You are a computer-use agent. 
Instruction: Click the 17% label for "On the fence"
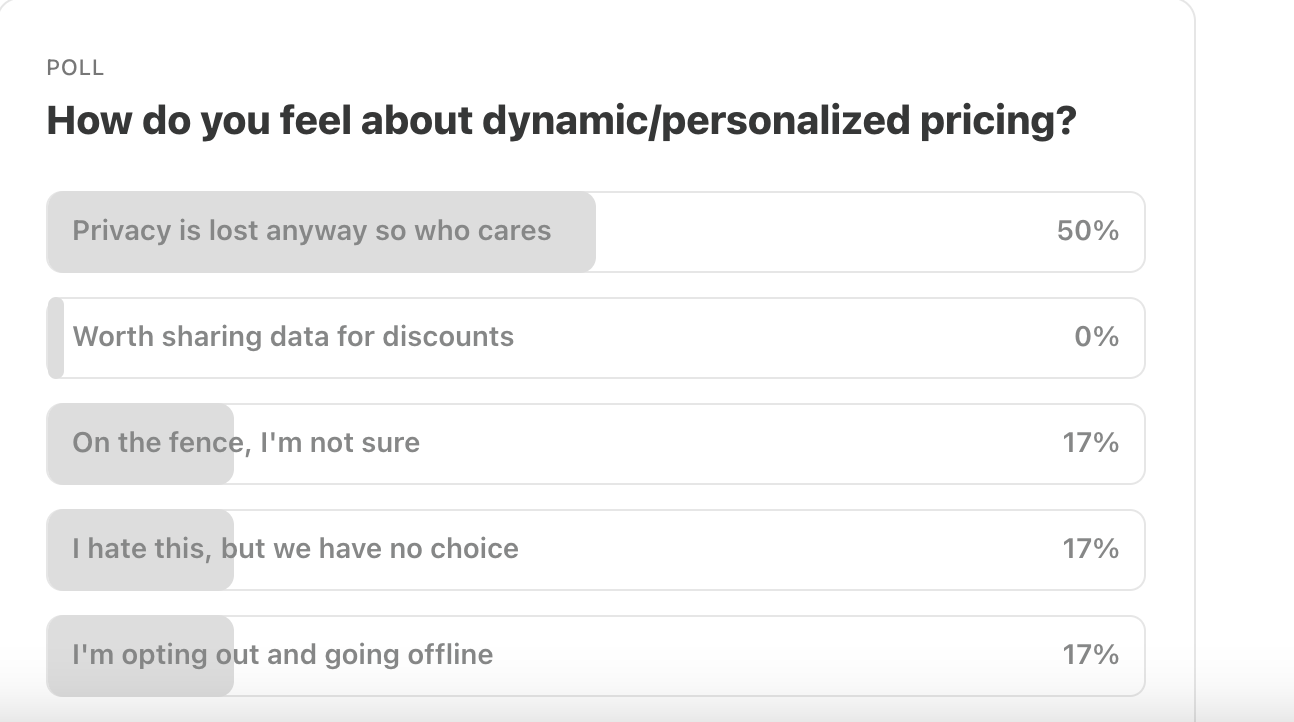pyautogui.click(x=1090, y=443)
